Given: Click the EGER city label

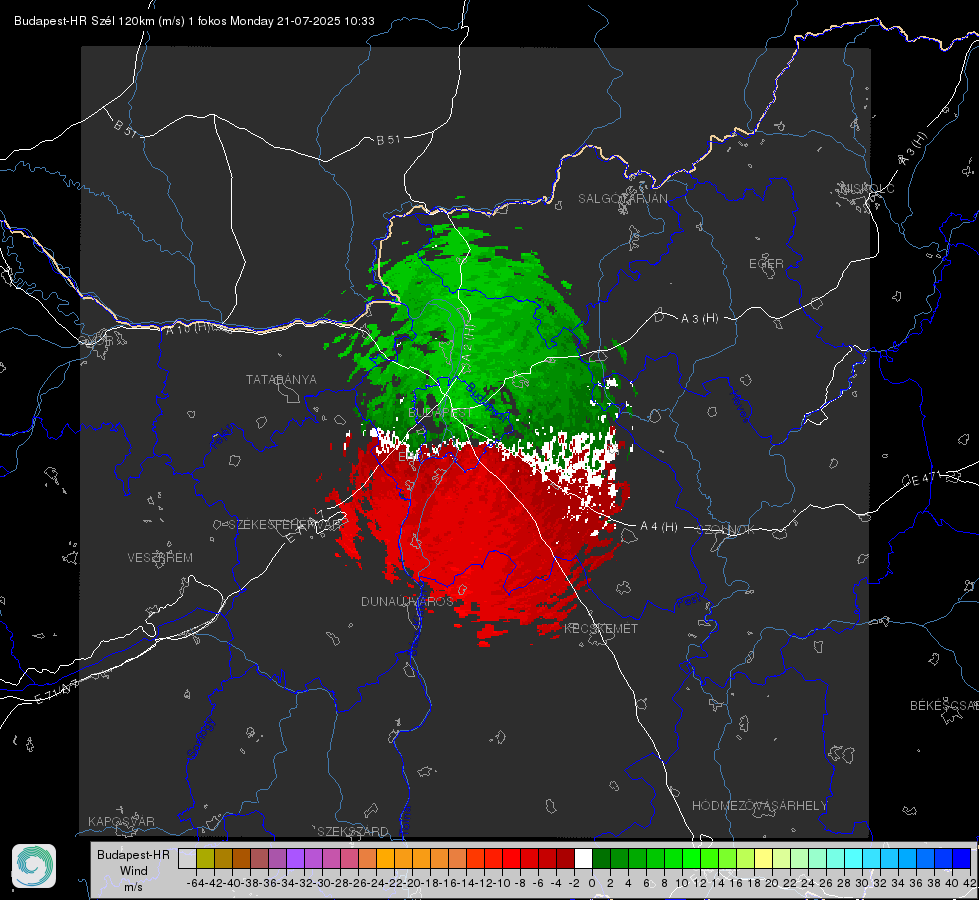Looking at the screenshot, I should [766, 264].
